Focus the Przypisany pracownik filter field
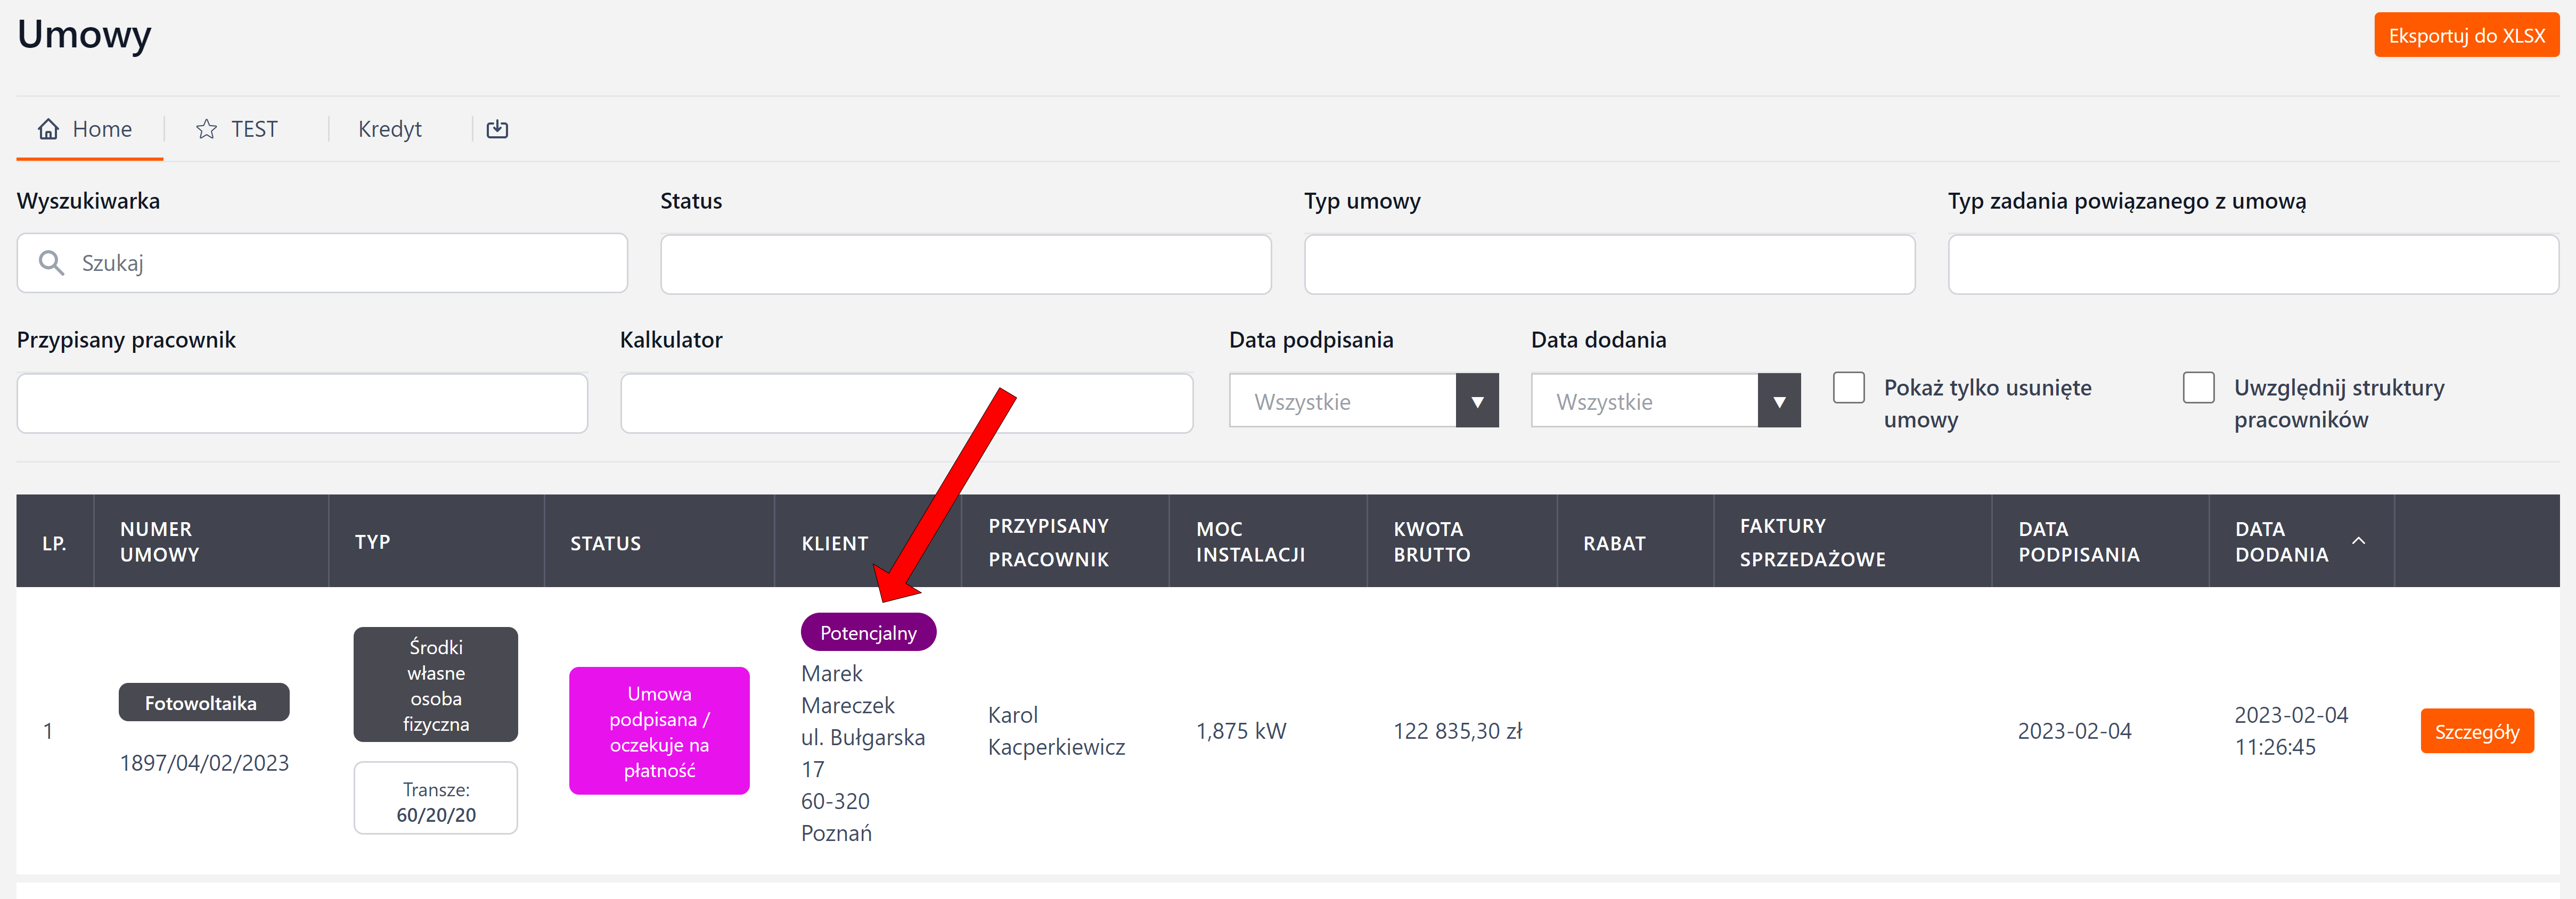Image resolution: width=2576 pixels, height=899 pixels. pos(302,404)
